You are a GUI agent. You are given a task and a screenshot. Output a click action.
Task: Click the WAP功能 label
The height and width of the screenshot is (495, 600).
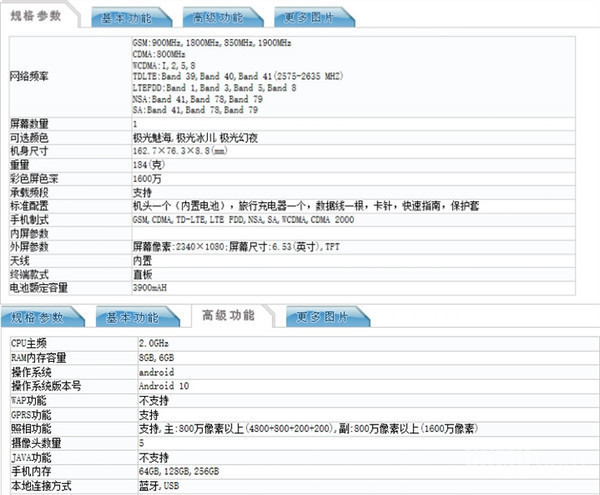(x=29, y=401)
